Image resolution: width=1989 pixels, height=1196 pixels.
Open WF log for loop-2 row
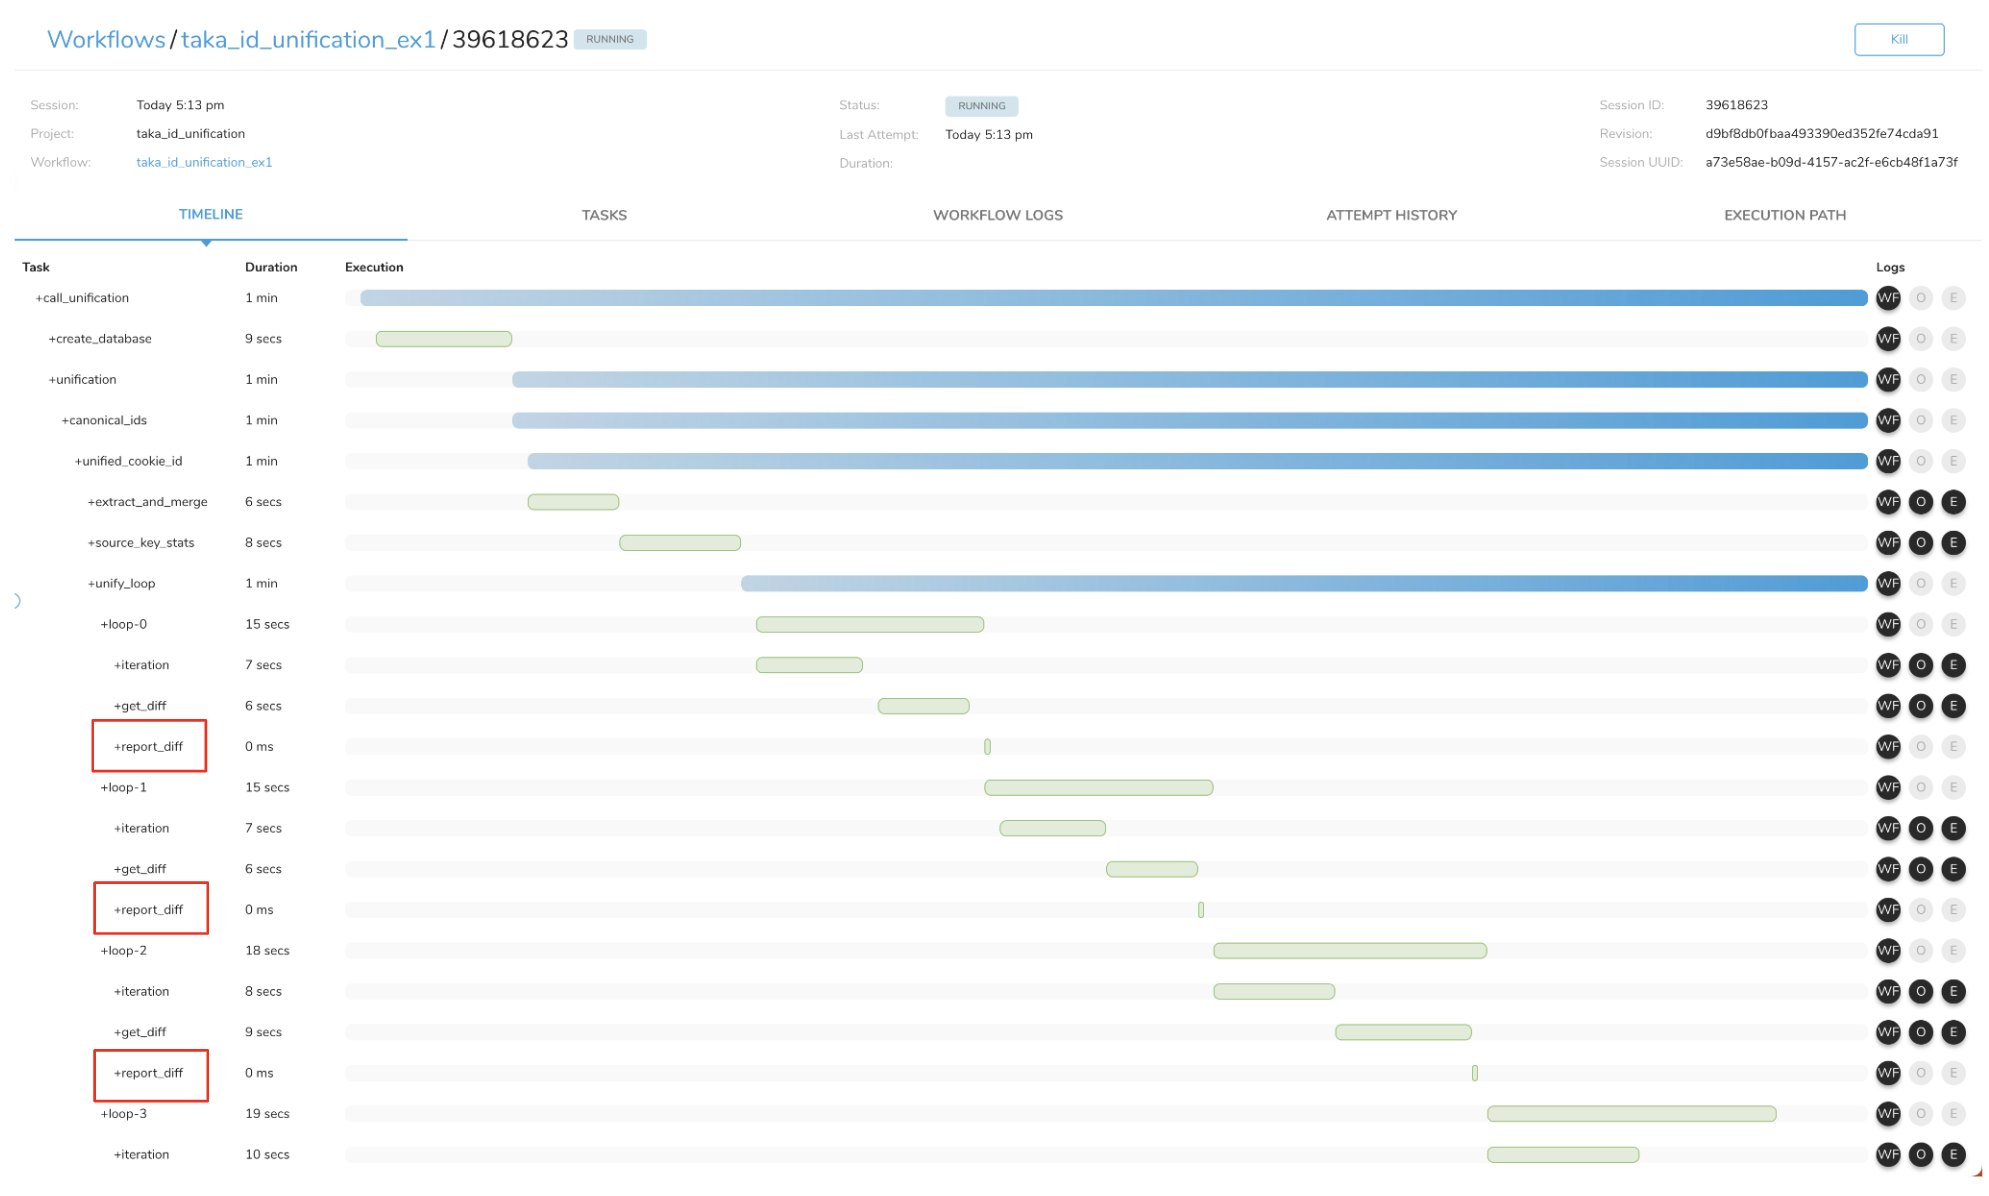pyautogui.click(x=1887, y=951)
